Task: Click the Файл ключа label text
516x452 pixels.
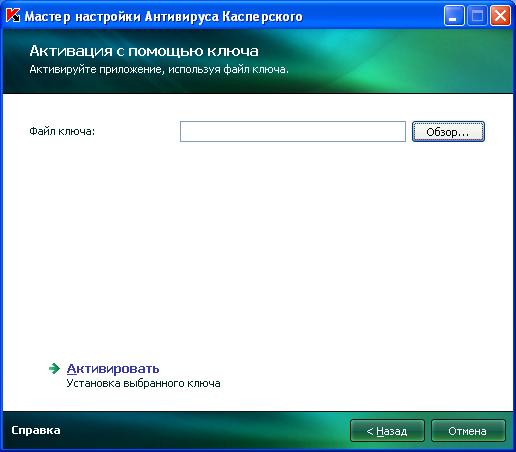Action: (62, 131)
